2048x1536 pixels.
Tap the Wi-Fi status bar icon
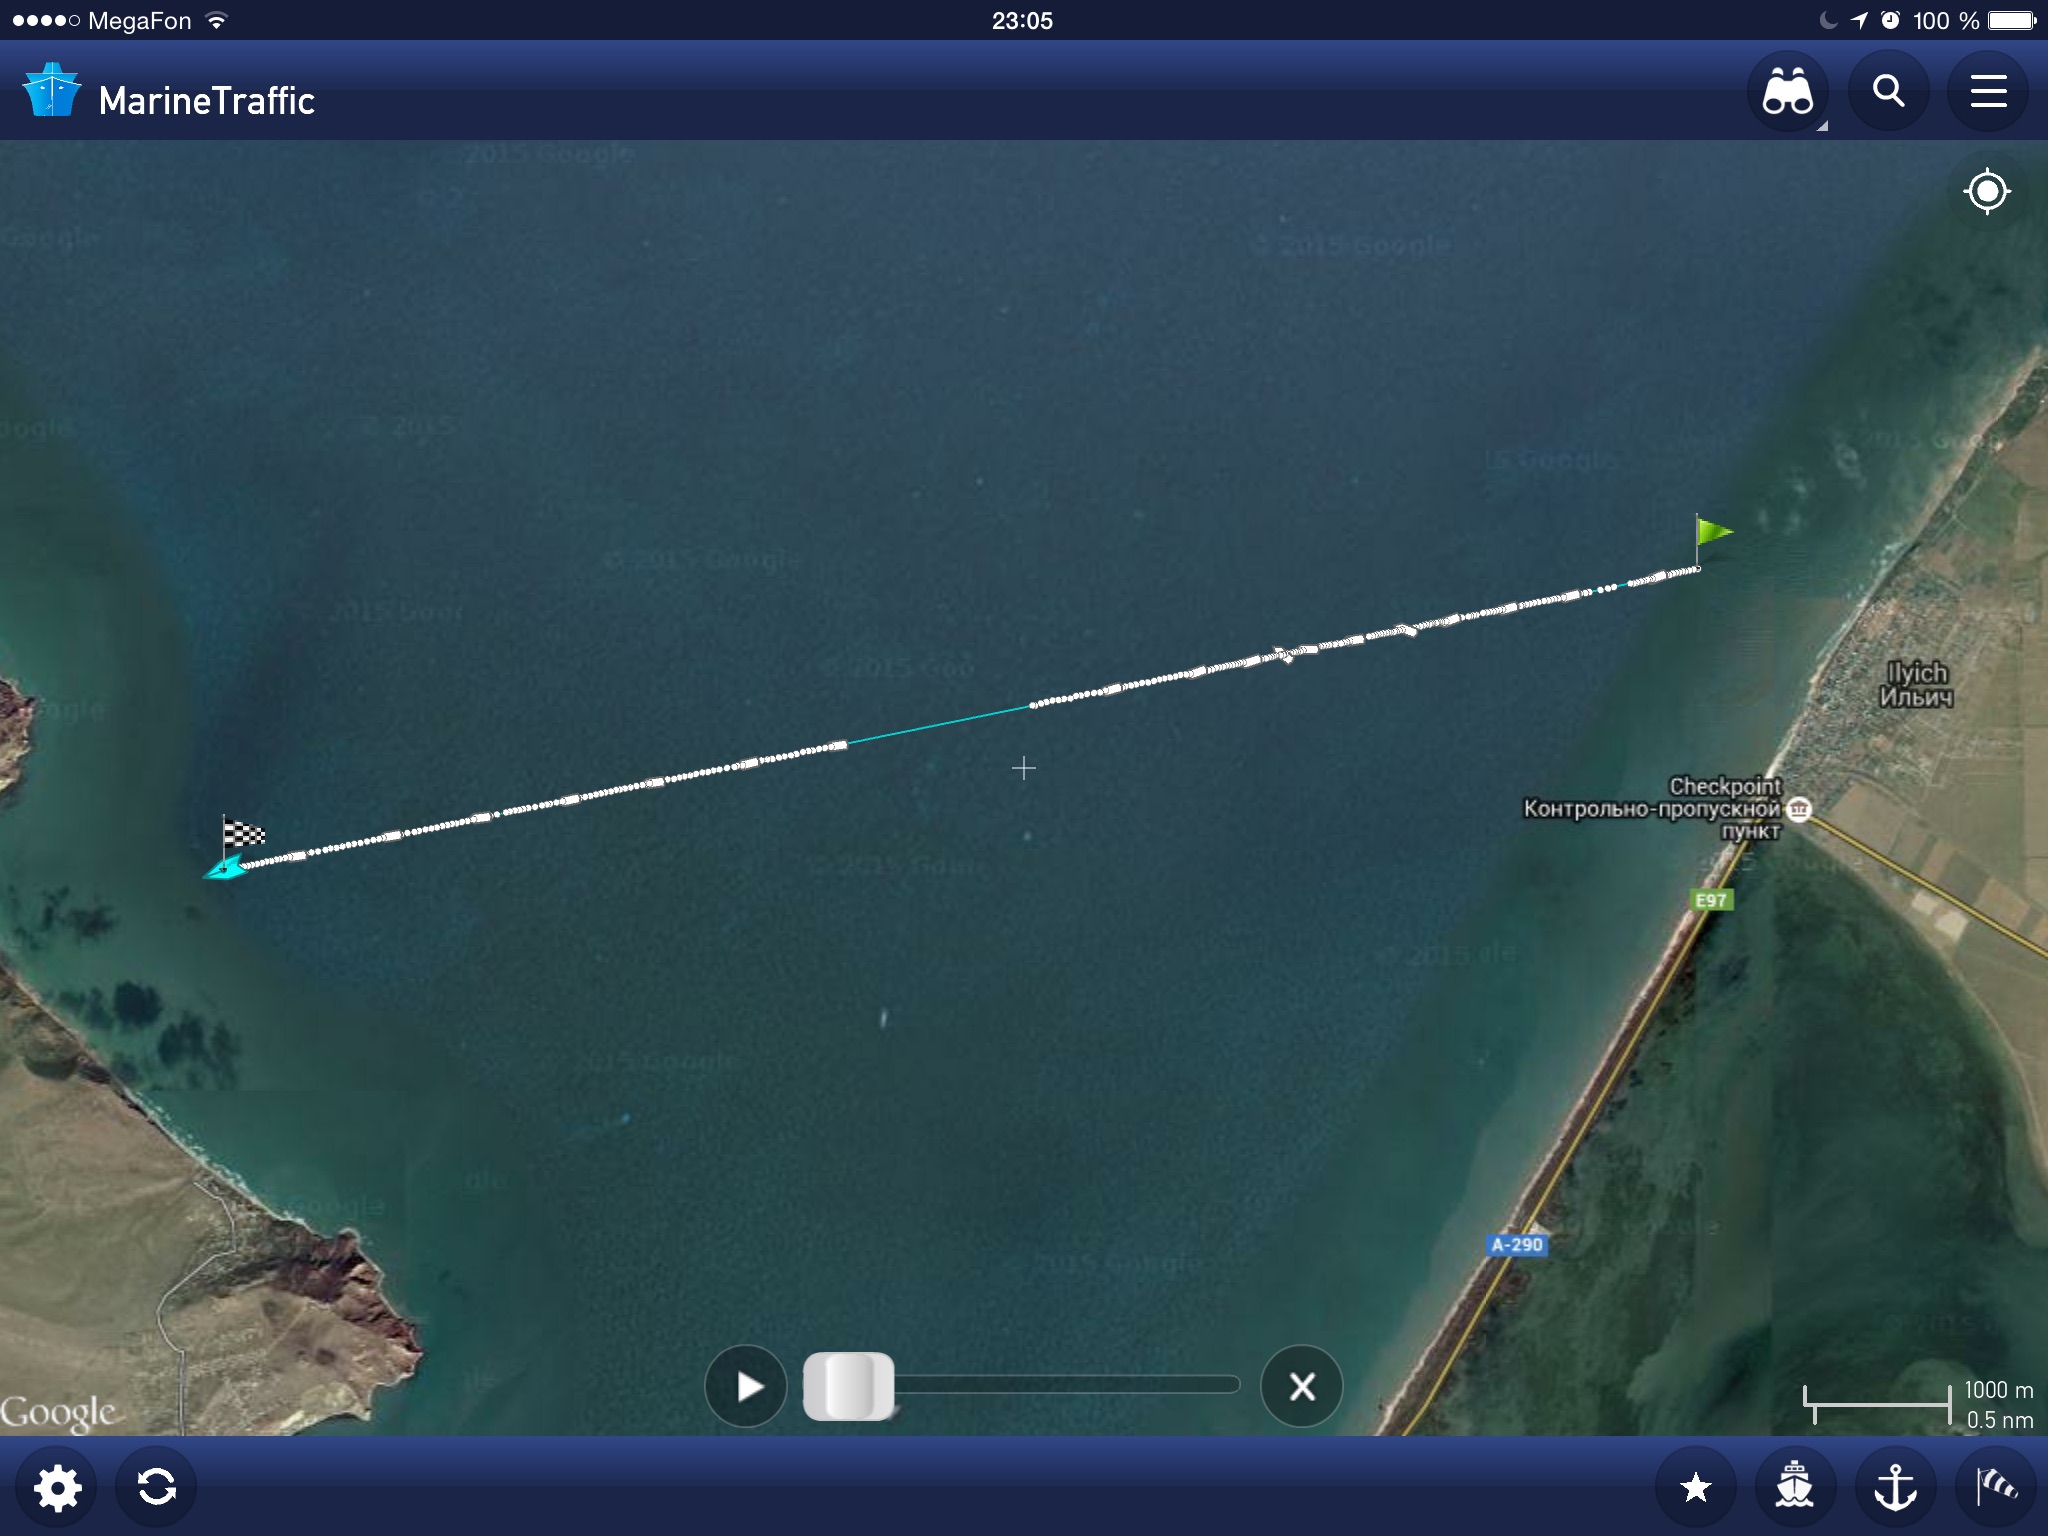tap(216, 20)
